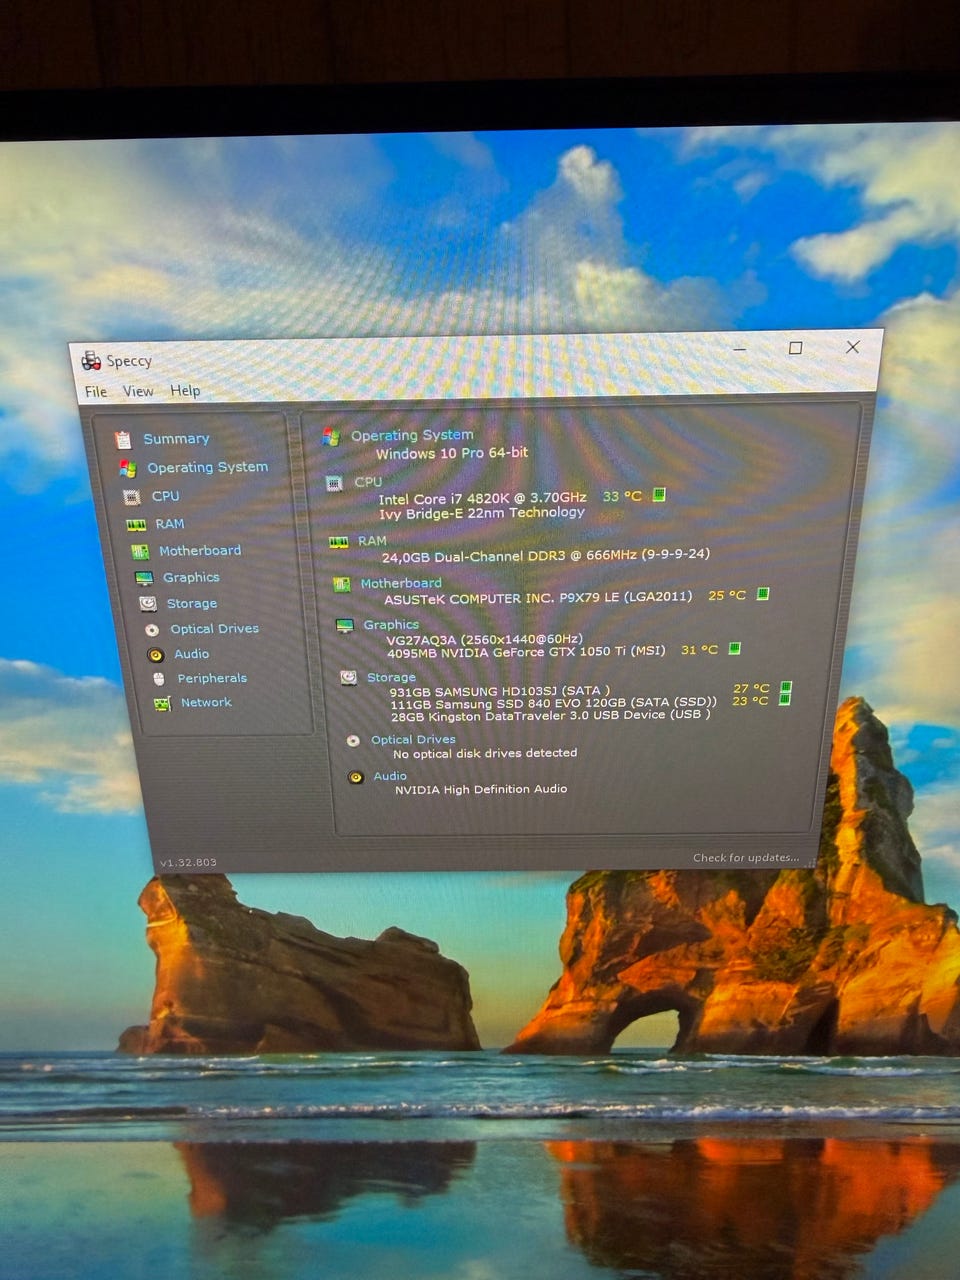
Task: Click the Summary clipboard icon in sidebar
Action: point(123,440)
